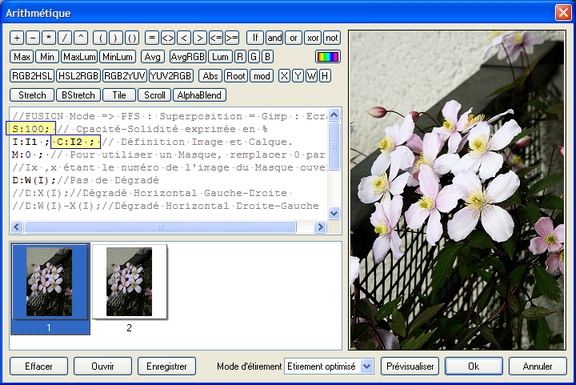Insert the less-or-equal operator
Viewport: 576px width, 385px height.
(216, 38)
